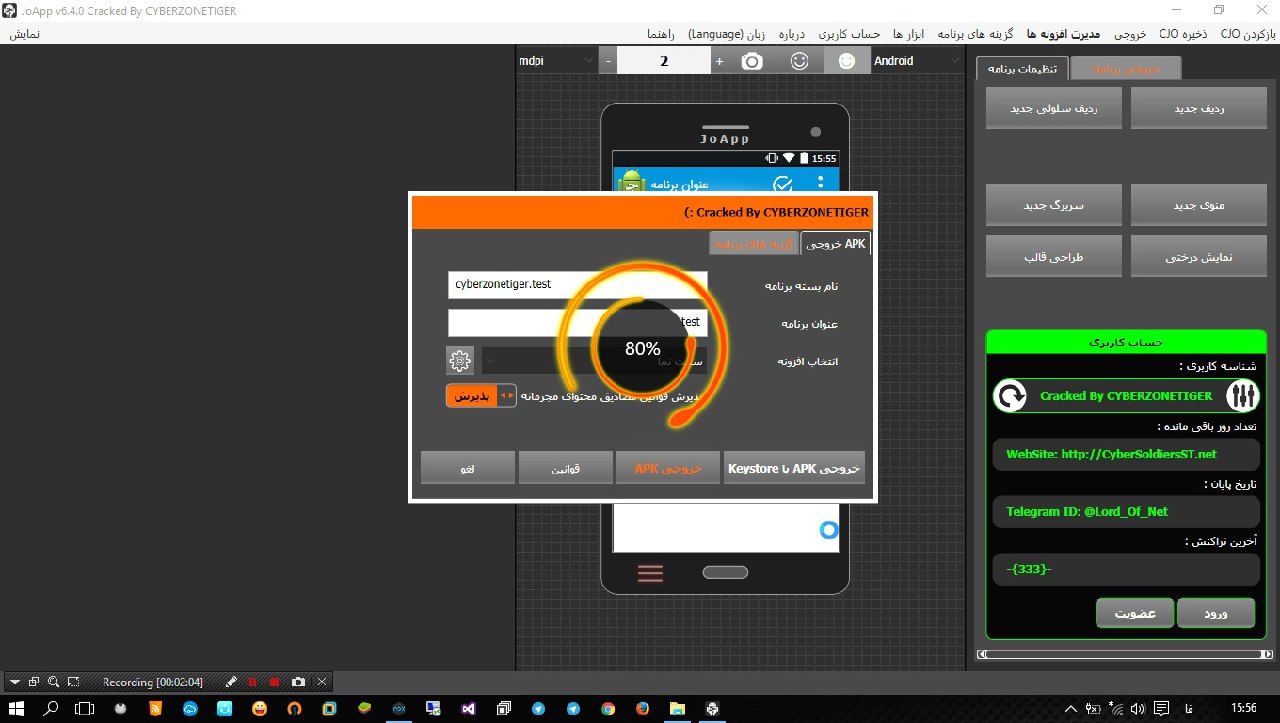This screenshot has width=1280, height=723.
Task: Click the خروجی APK export button
Action: coord(669,468)
